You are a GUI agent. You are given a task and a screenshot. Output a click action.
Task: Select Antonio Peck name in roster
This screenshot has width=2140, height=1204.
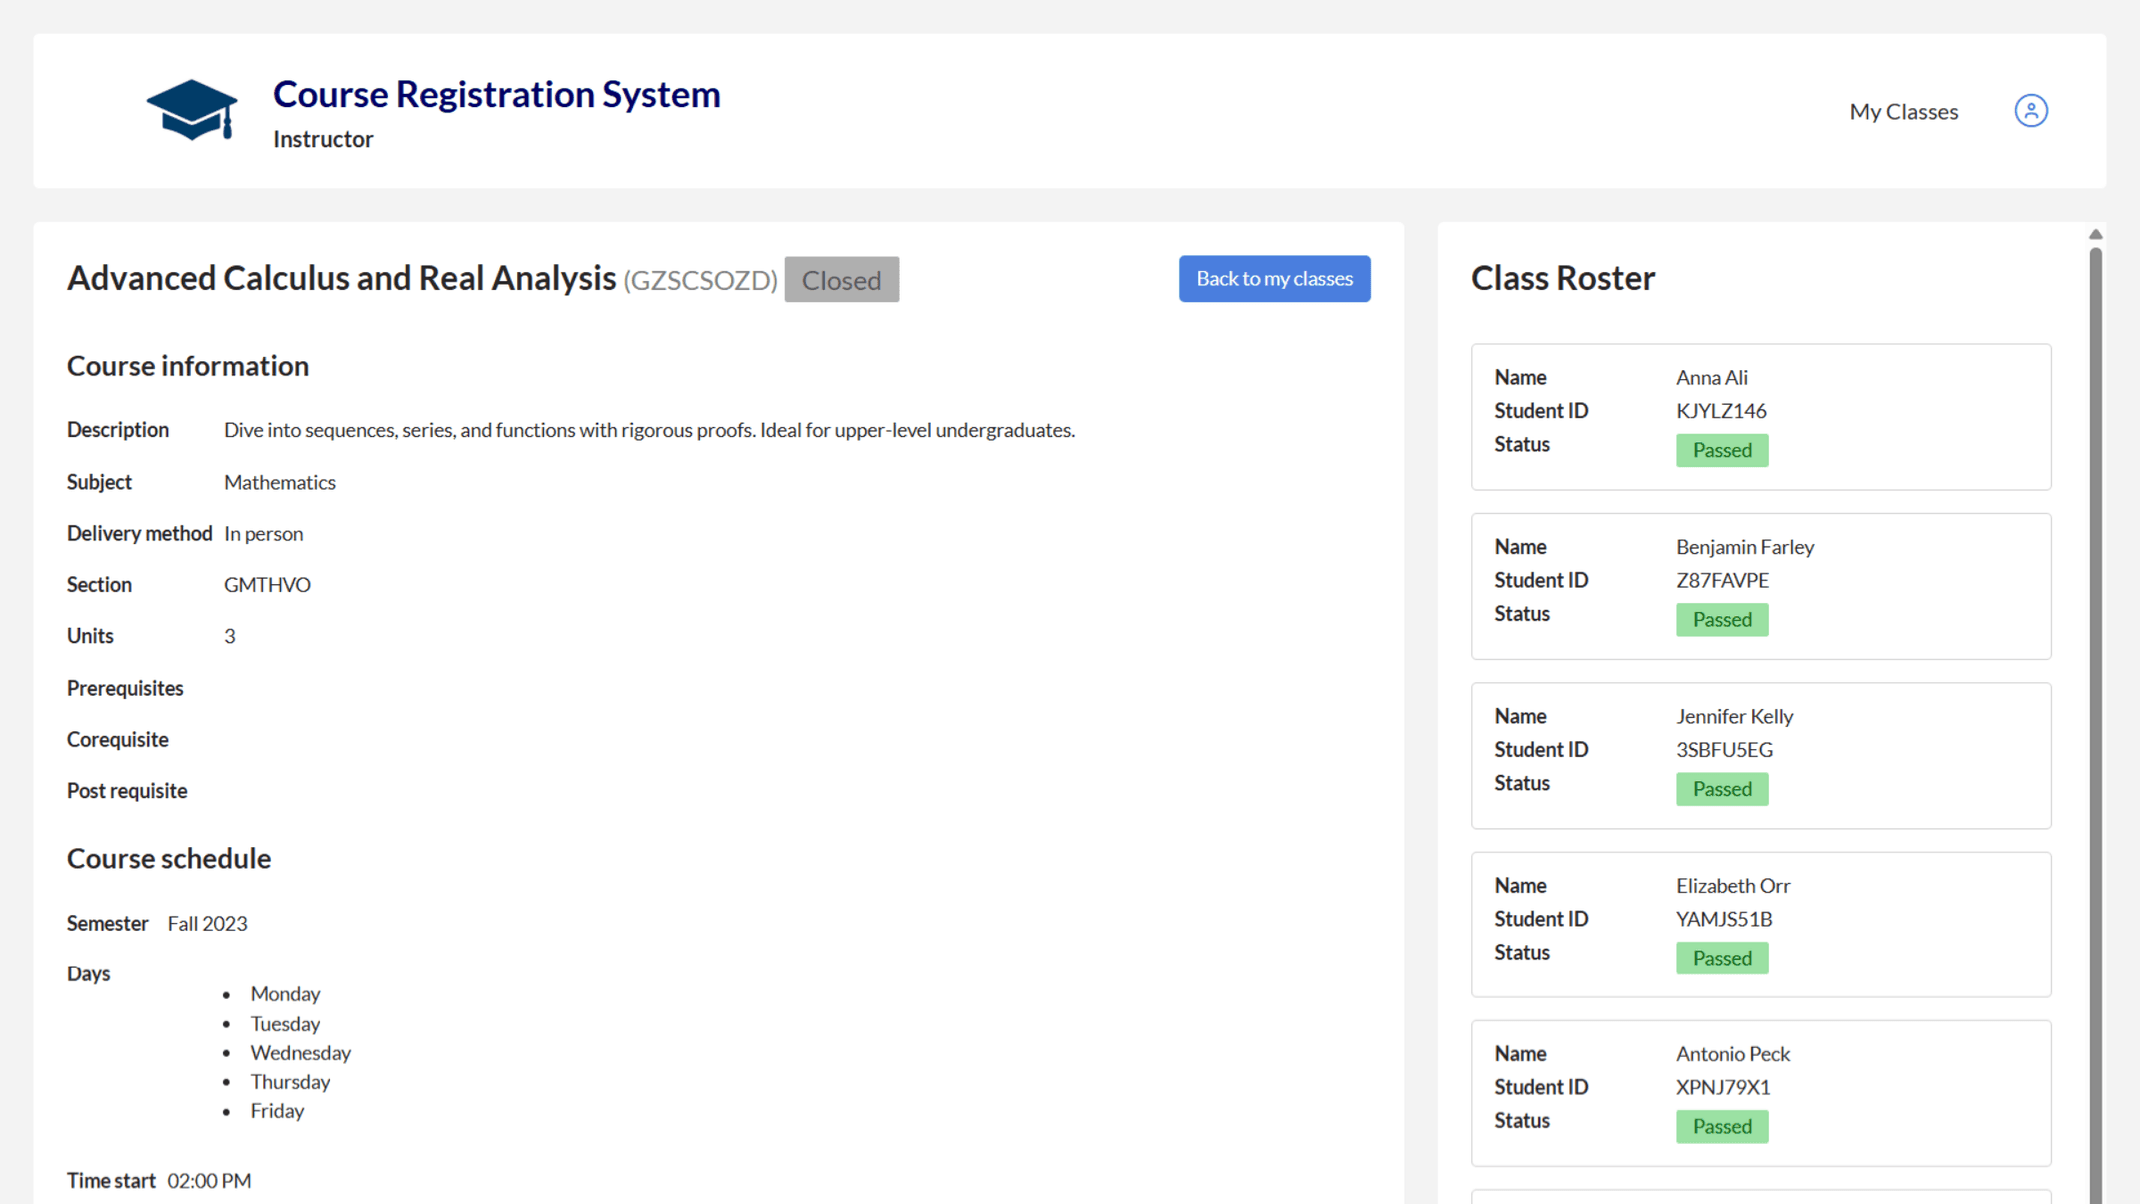[x=1732, y=1053]
